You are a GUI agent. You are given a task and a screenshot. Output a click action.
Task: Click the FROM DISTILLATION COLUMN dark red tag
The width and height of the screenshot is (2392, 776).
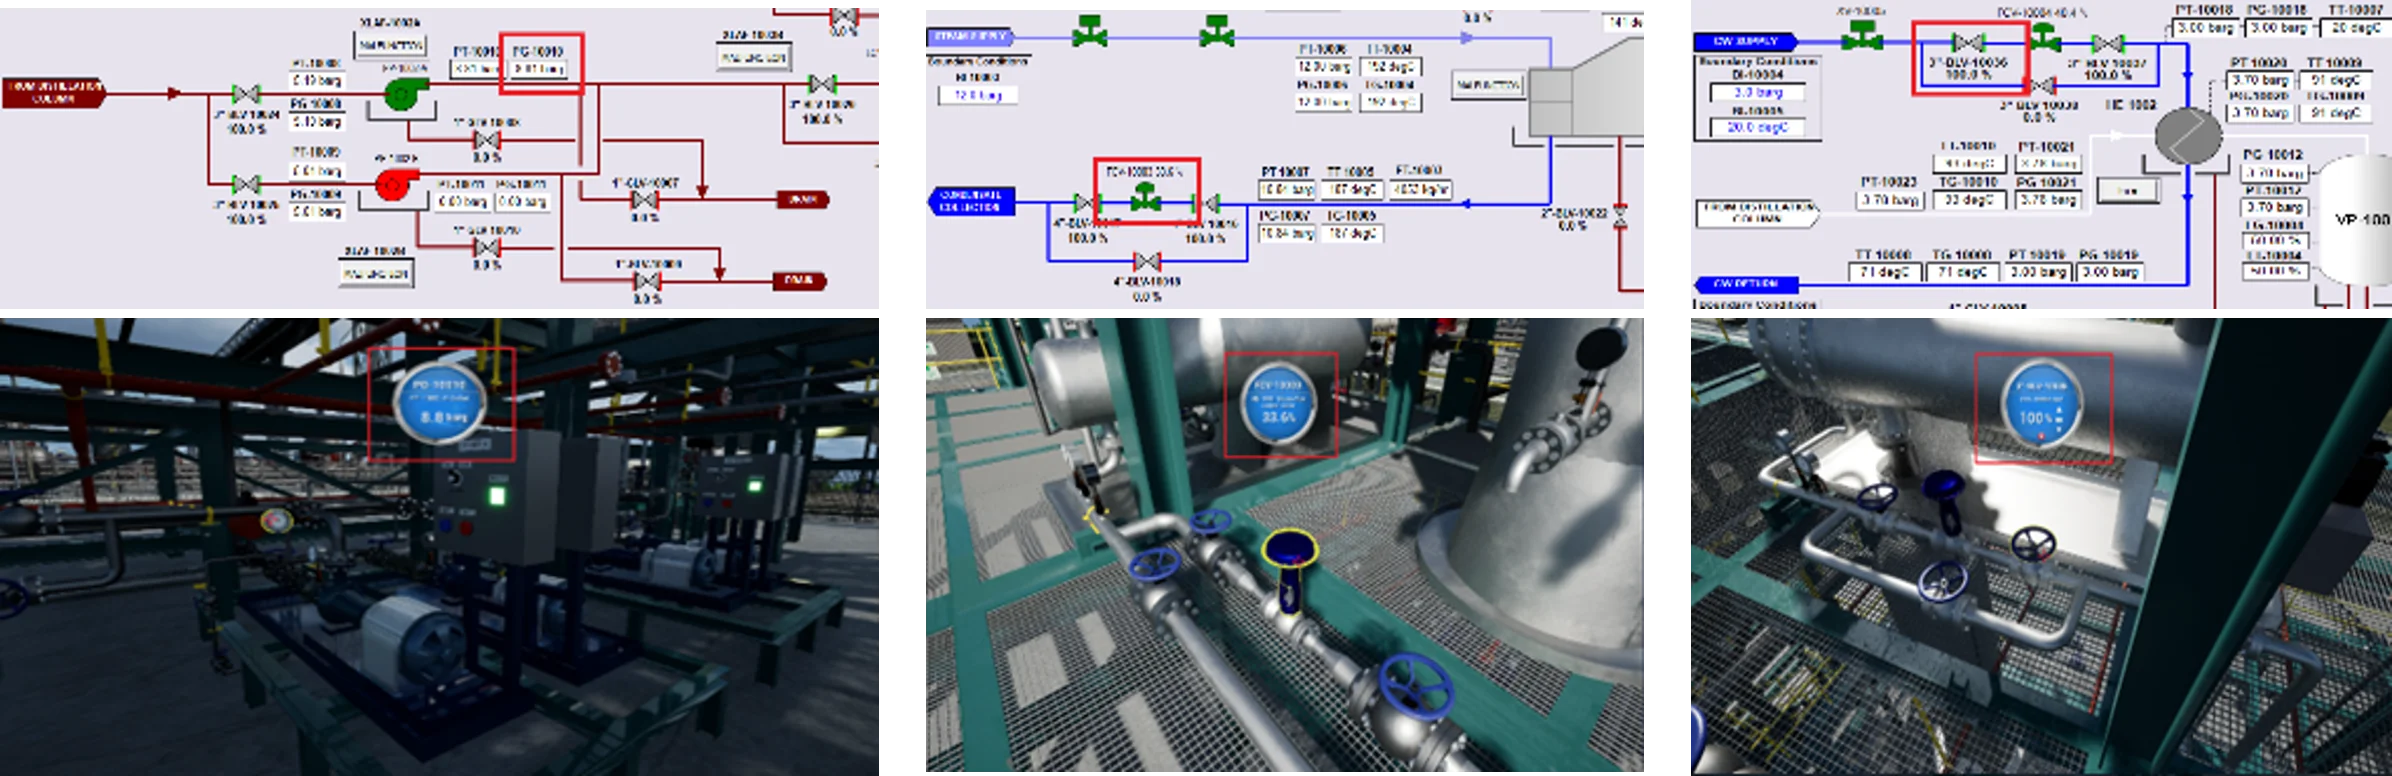coord(54,93)
